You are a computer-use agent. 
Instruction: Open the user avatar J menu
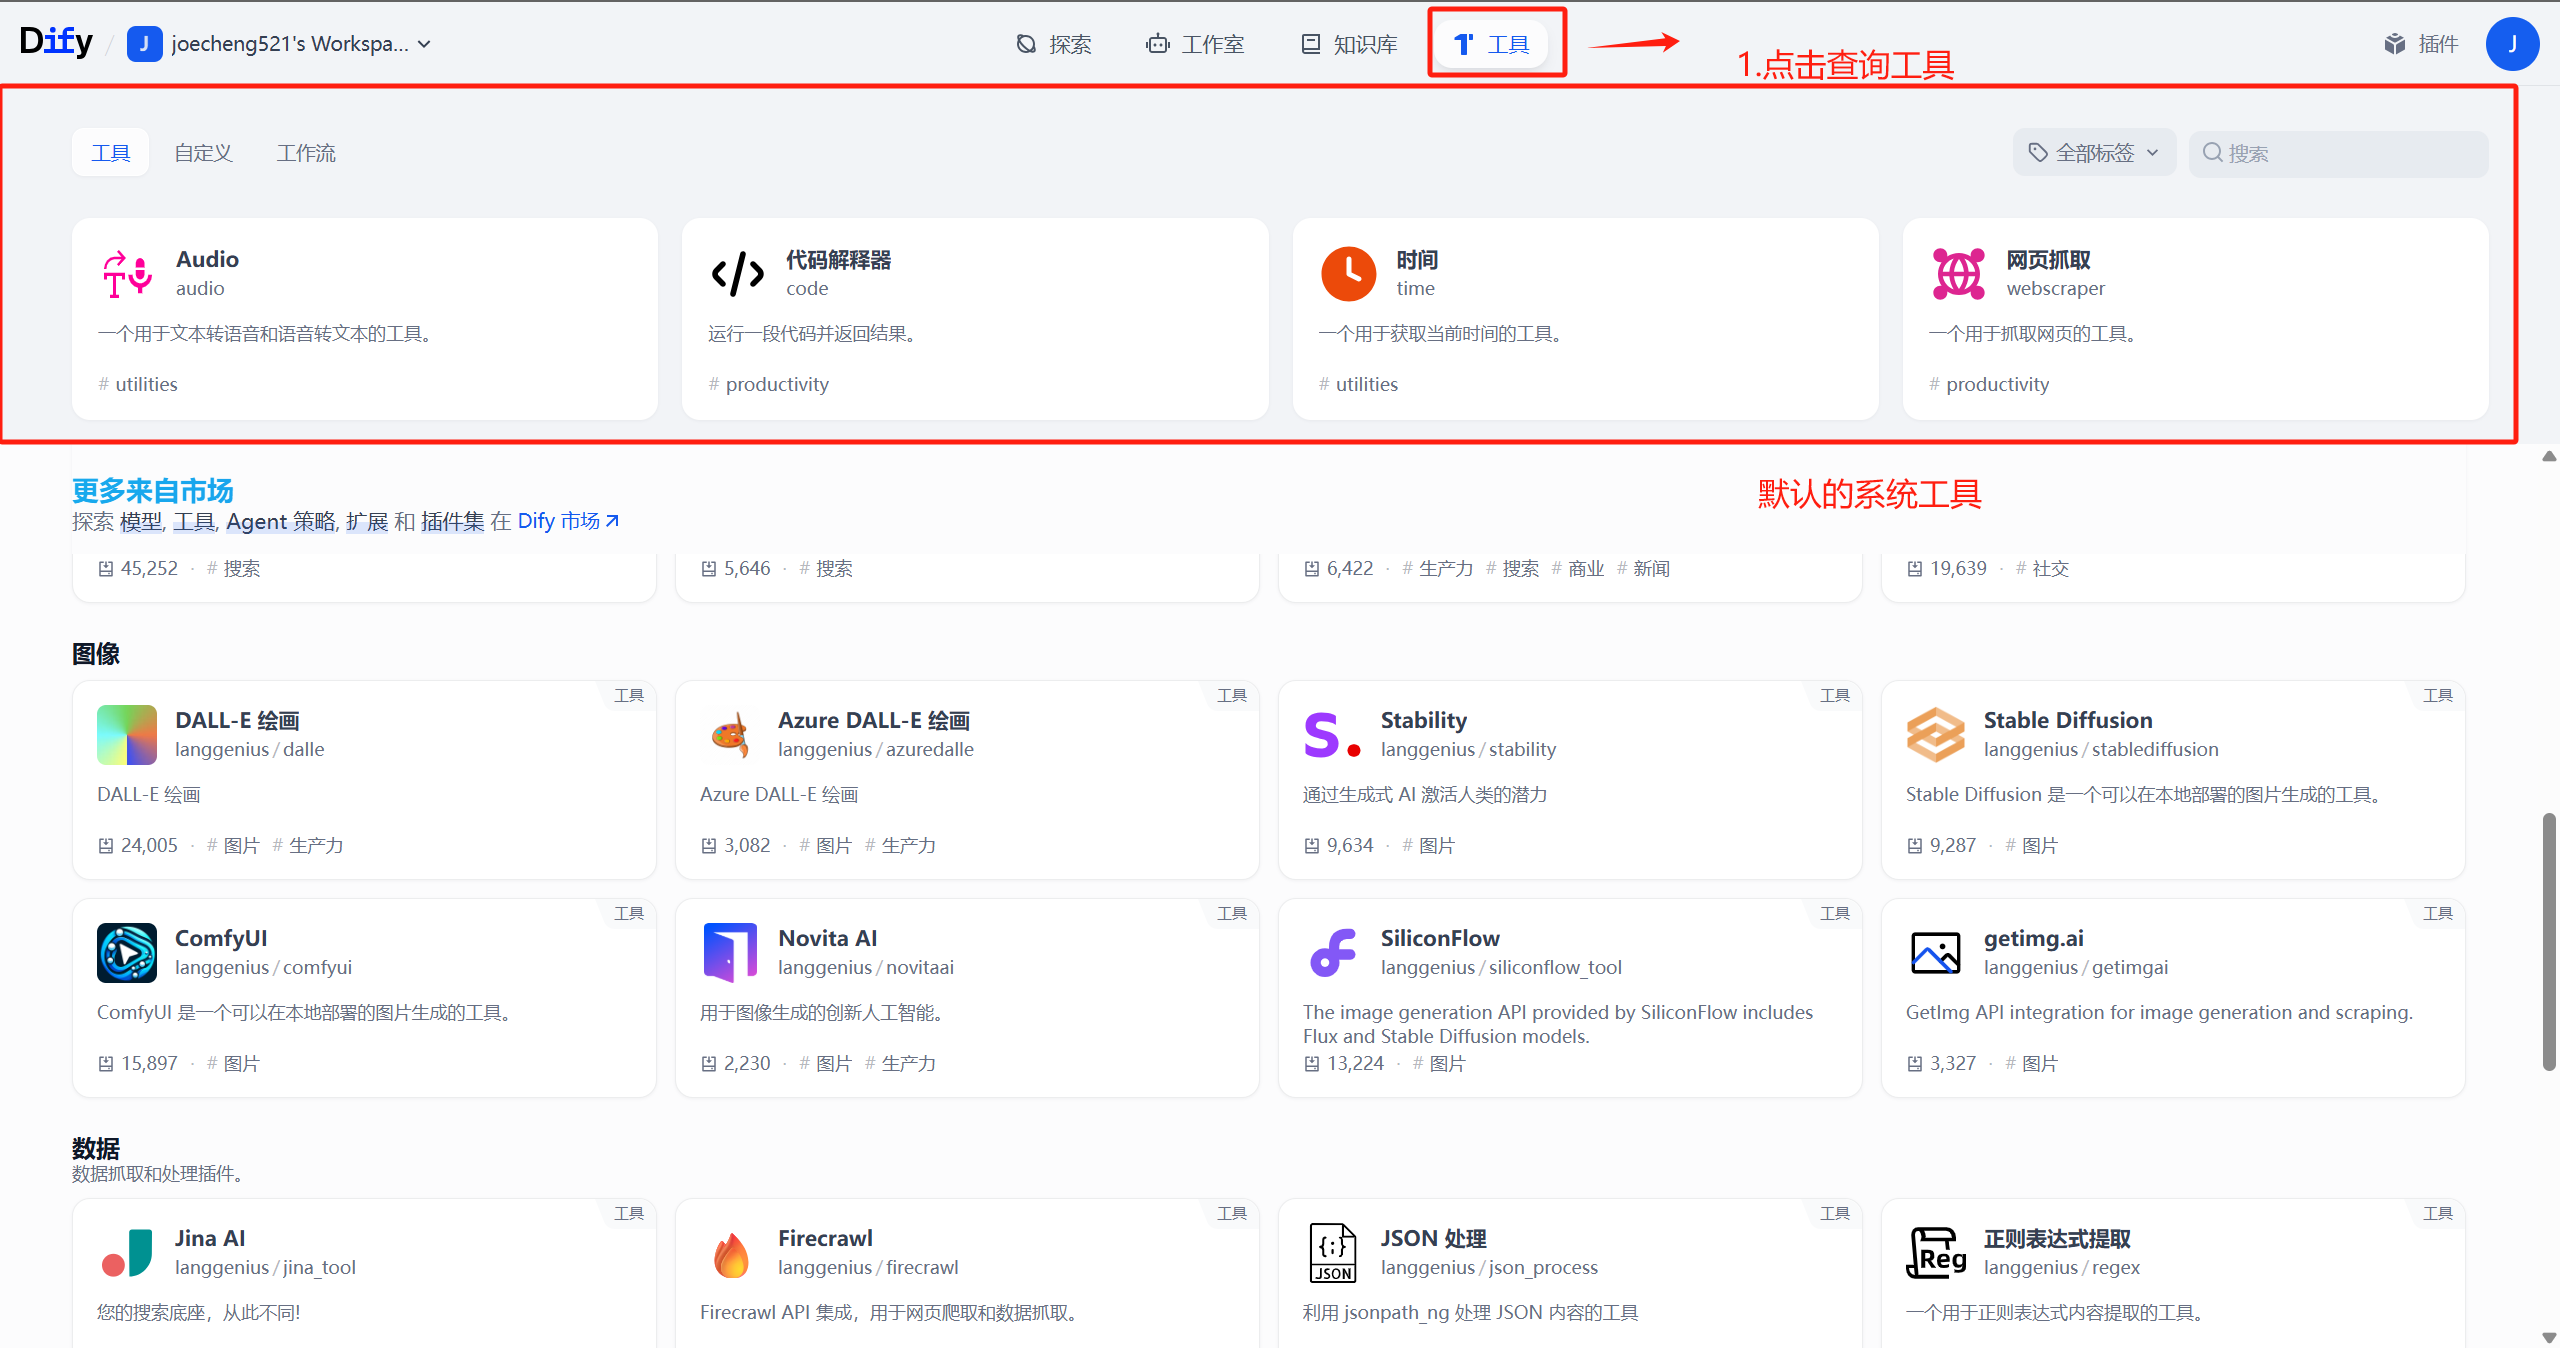[2512, 44]
